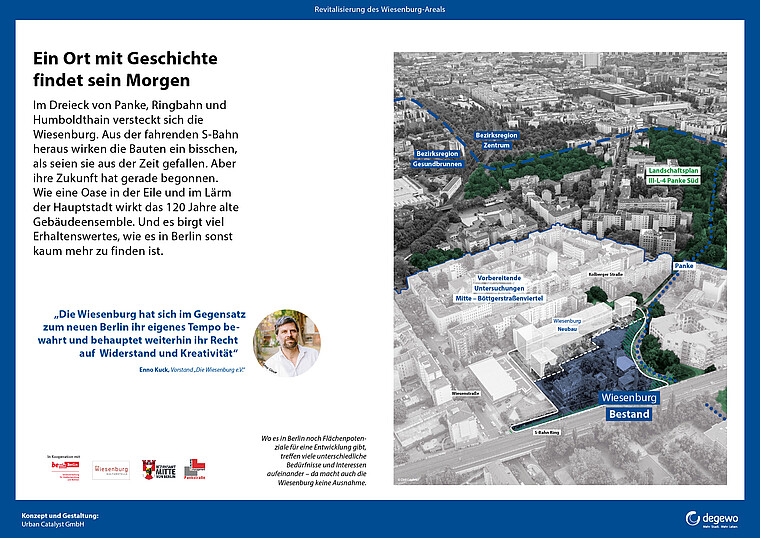
Task: Click the caption "Enno Kuck, Vorstand"
Action: tap(192, 369)
